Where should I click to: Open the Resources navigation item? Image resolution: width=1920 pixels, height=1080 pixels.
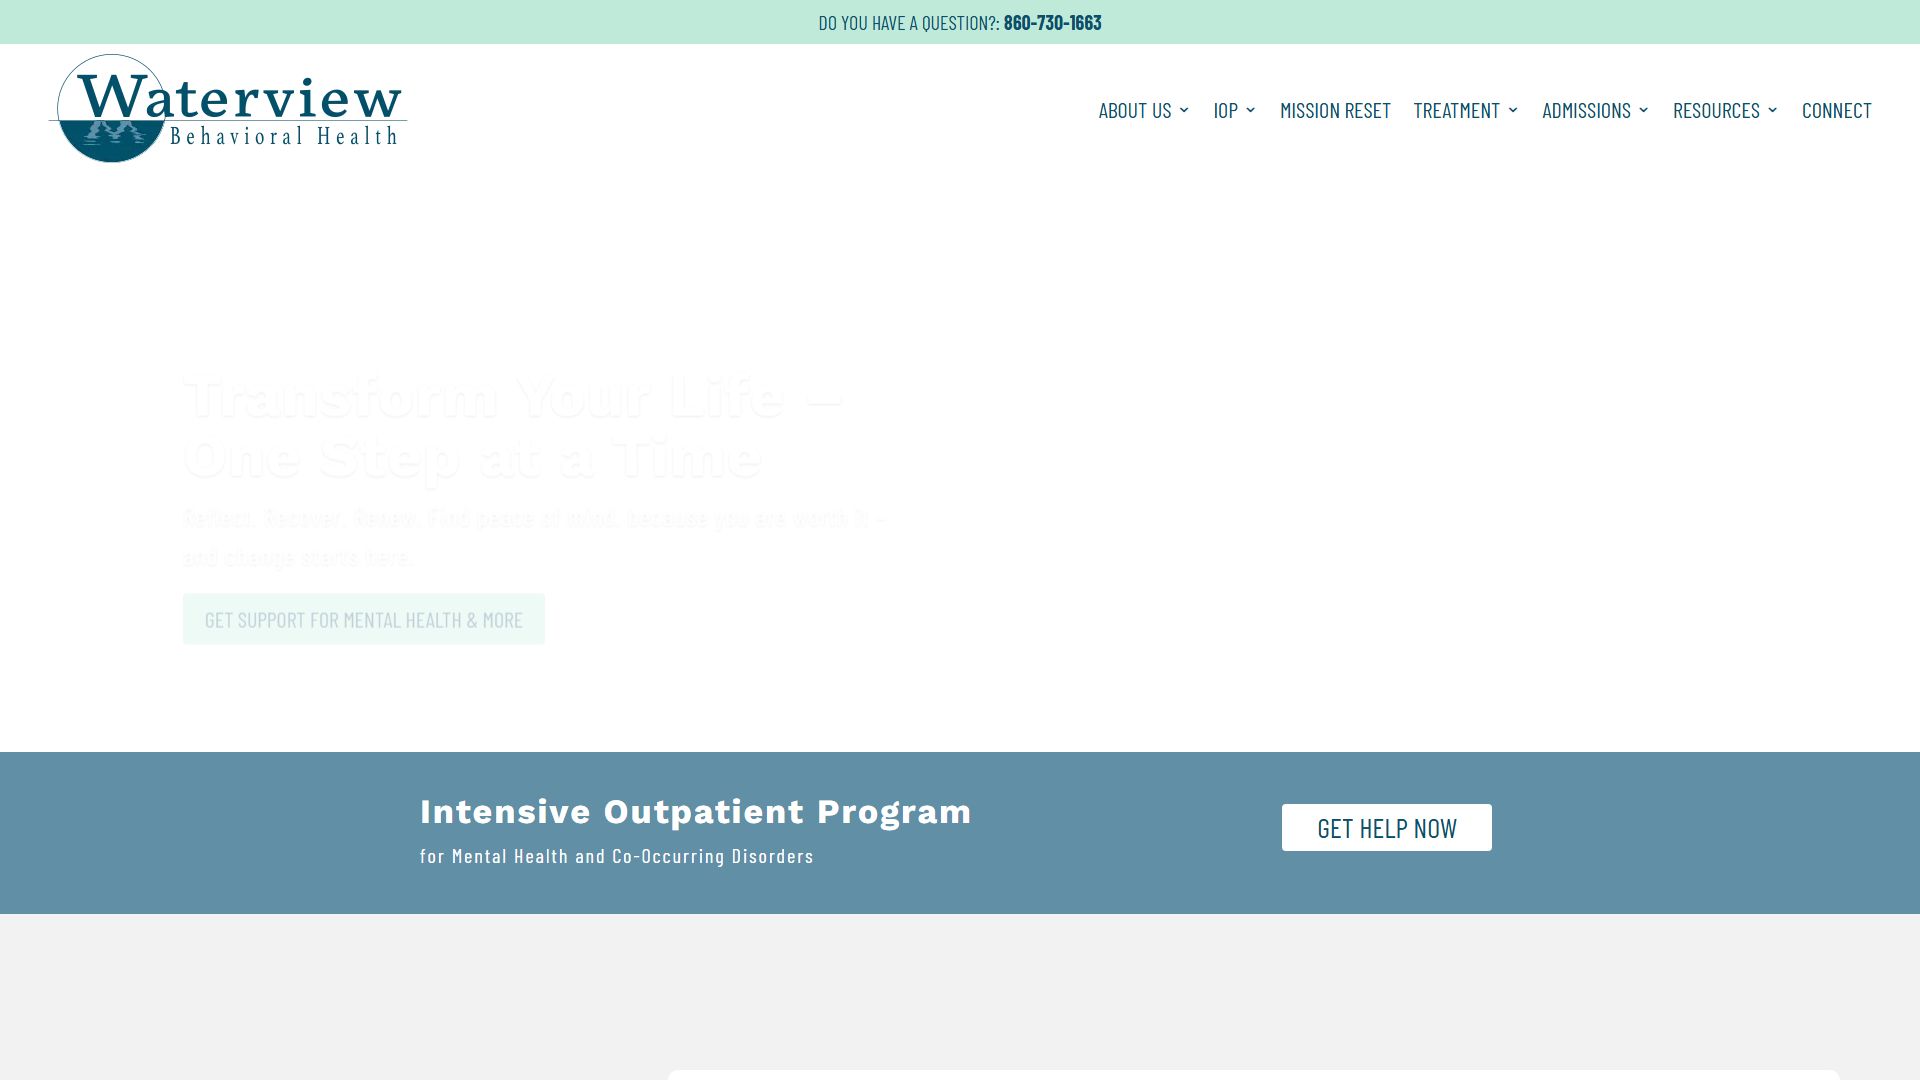coord(1716,110)
